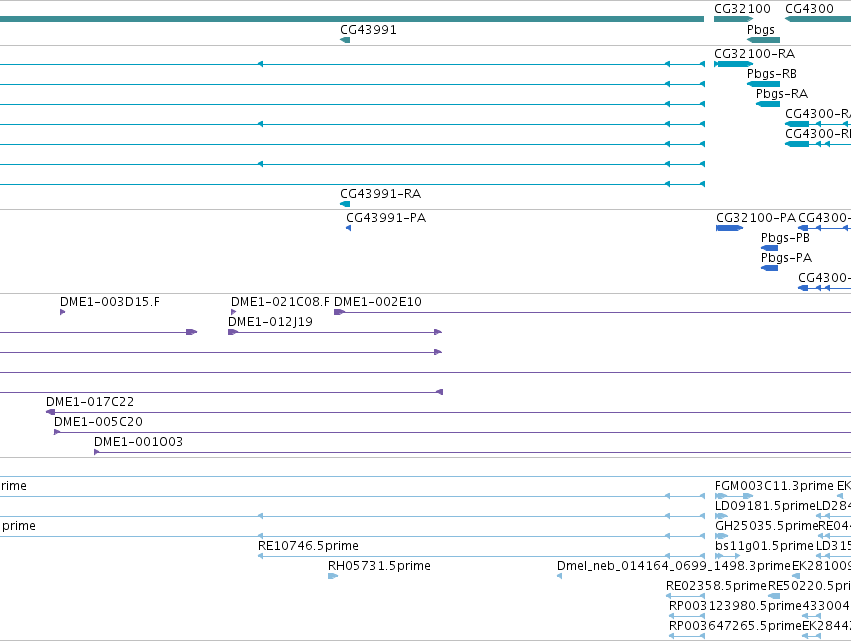The image size is (851, 641).
Task: Select the DME1-001O03 clone label
Action: (138, 442)
